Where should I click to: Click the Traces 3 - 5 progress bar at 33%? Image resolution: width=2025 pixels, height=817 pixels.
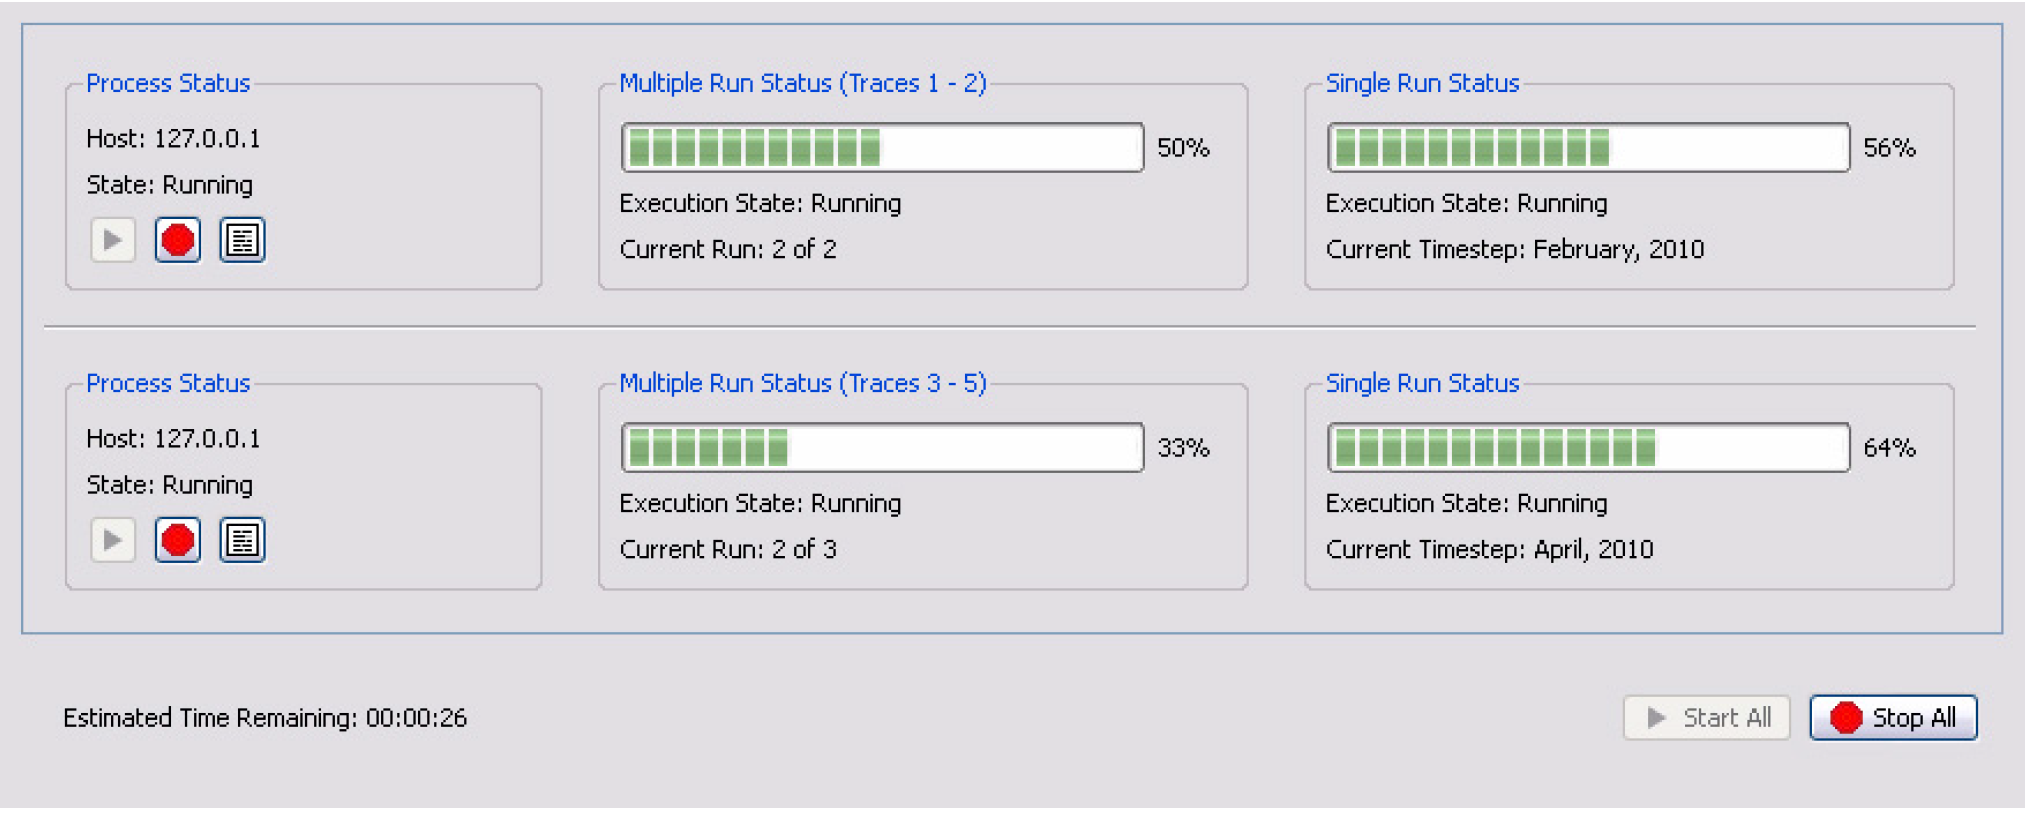pyautogui.click(x=882, y=448)
